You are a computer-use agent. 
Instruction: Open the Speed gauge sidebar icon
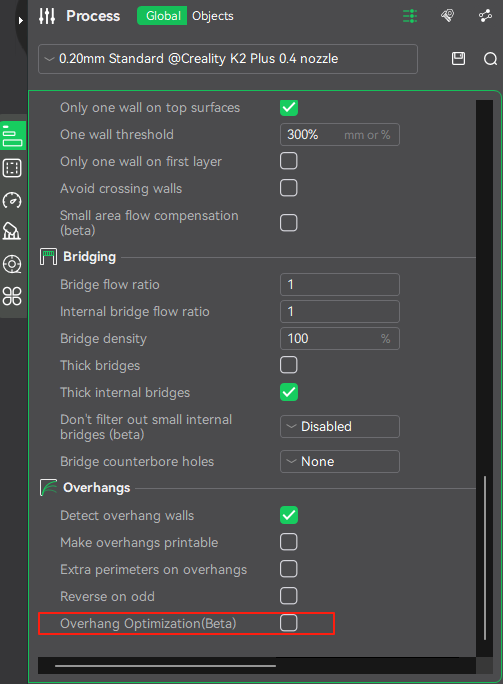[12, 200]
